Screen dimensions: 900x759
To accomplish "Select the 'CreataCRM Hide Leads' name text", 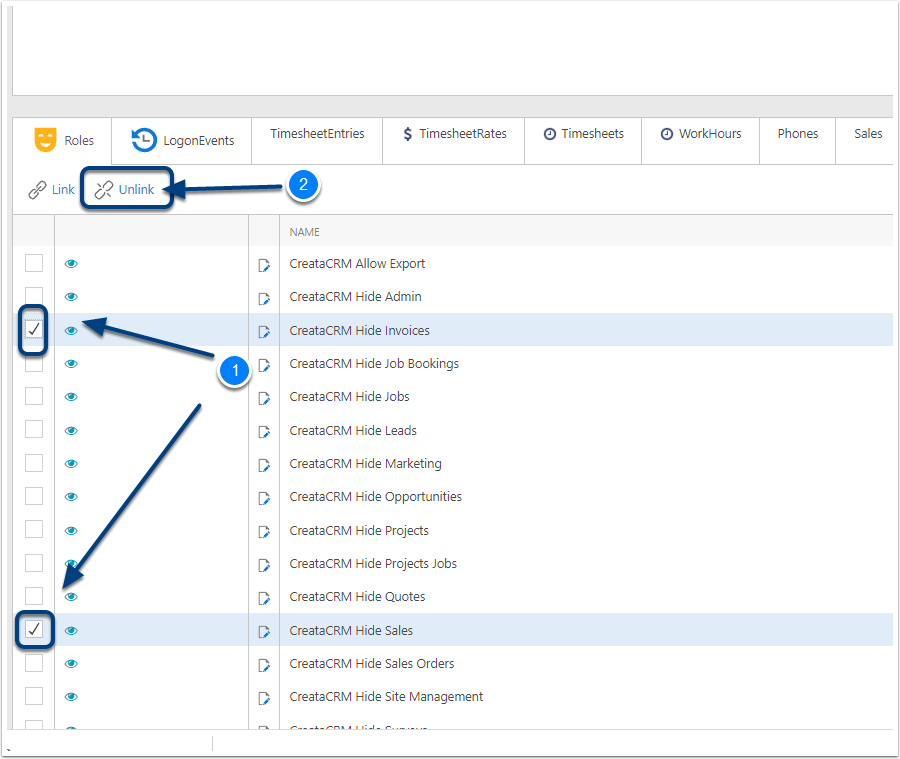I will tap(353, 431).
